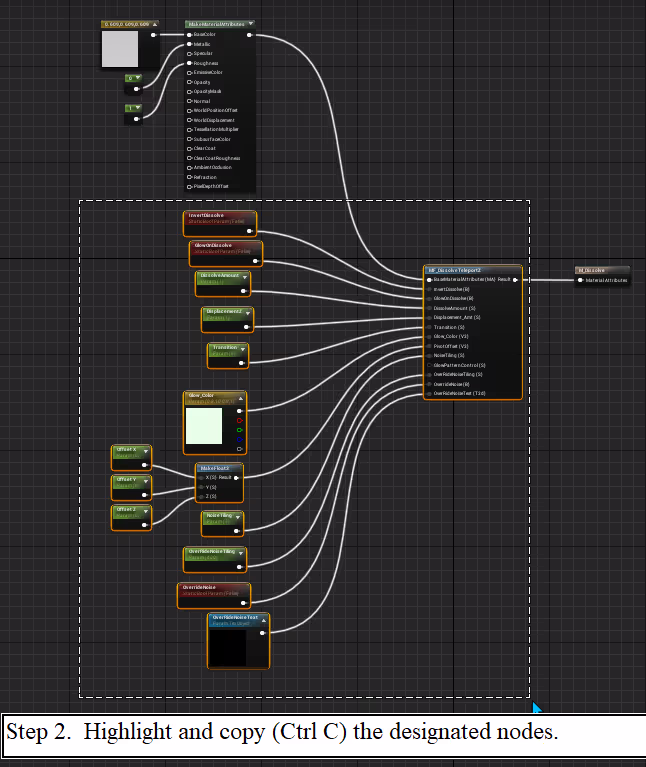The height and width of the screenshot is (767, 646).
Task: Click the InvertDissolve node output pin
Action: (x=249, y=231)
